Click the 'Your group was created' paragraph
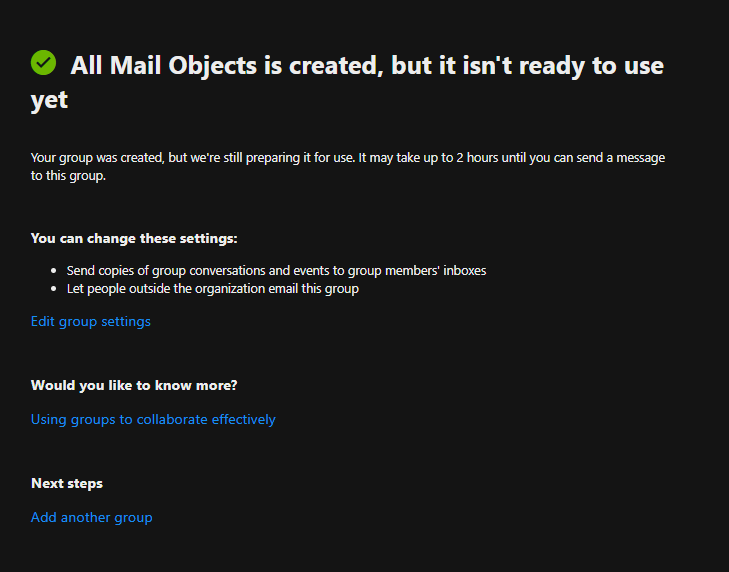 pyautogui.click(x=348, y=166)
